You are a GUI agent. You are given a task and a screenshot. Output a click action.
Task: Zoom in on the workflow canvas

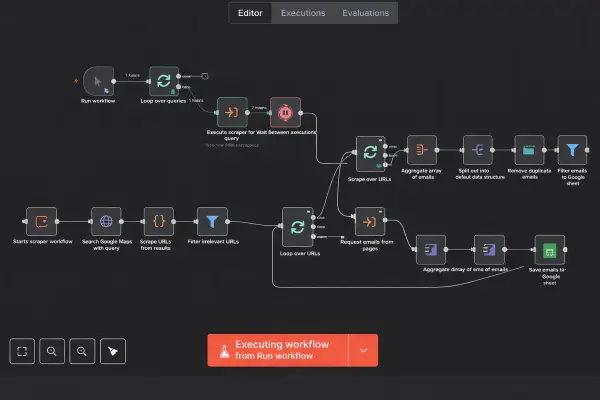click(x=51, y=351)
